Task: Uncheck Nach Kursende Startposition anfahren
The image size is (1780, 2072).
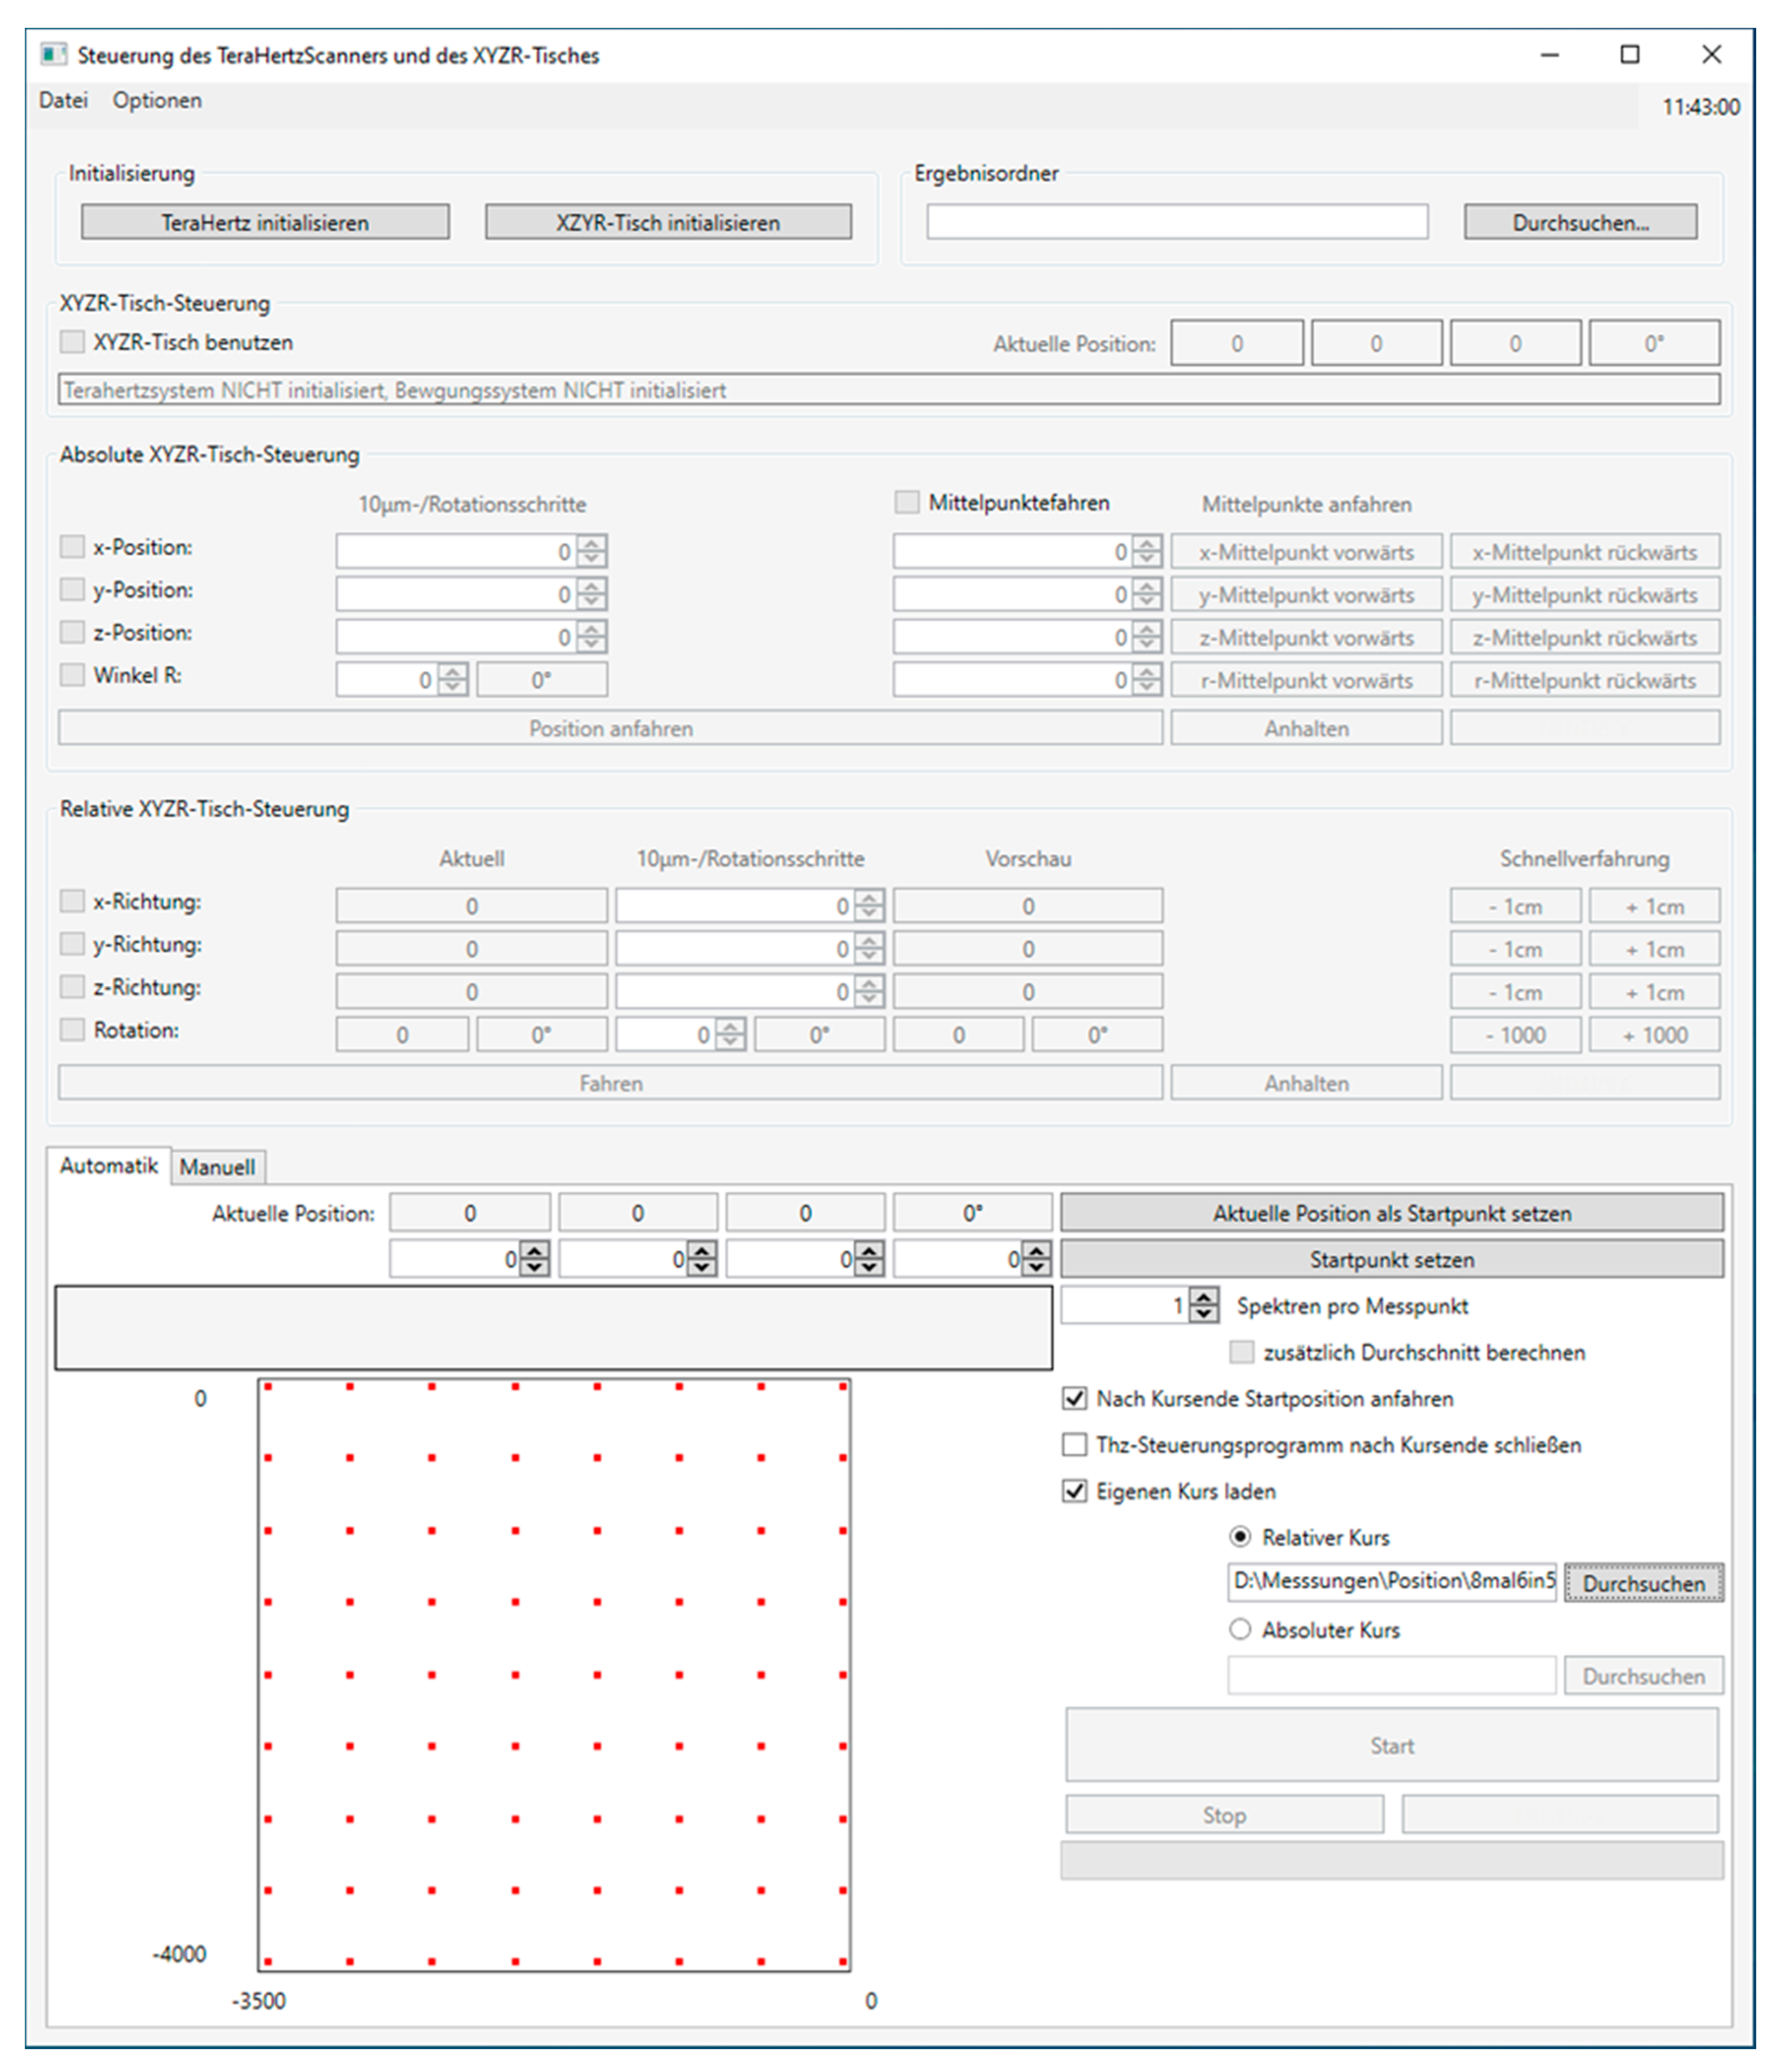Action: tap(1074, 1398)
